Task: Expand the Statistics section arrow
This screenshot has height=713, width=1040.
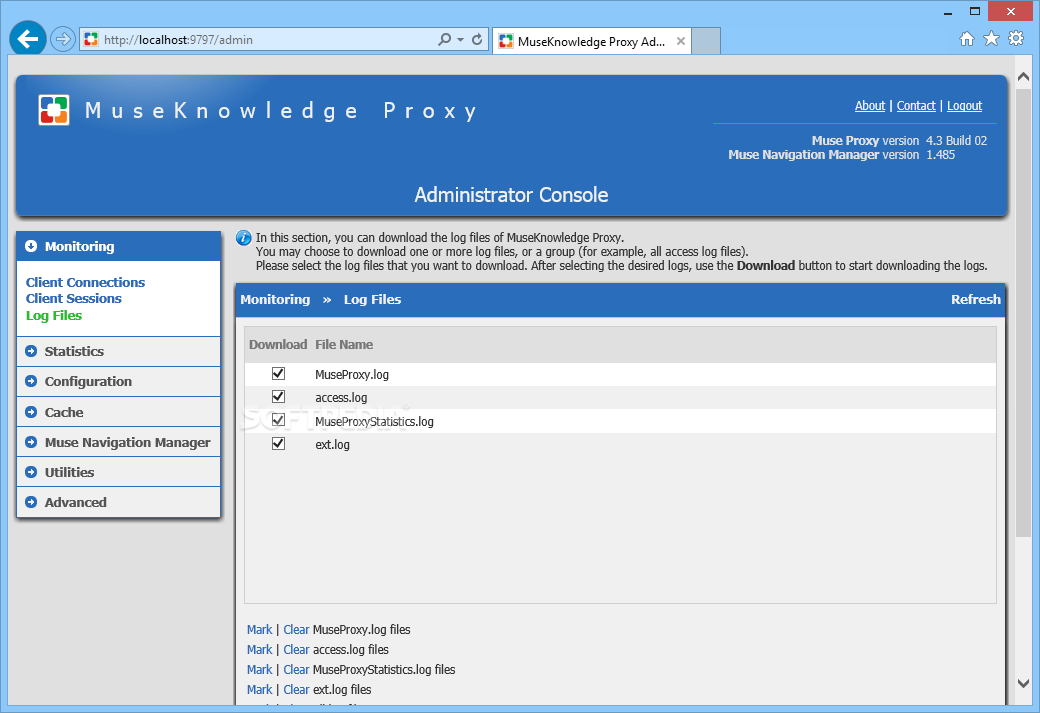Action: pos(31,351)
